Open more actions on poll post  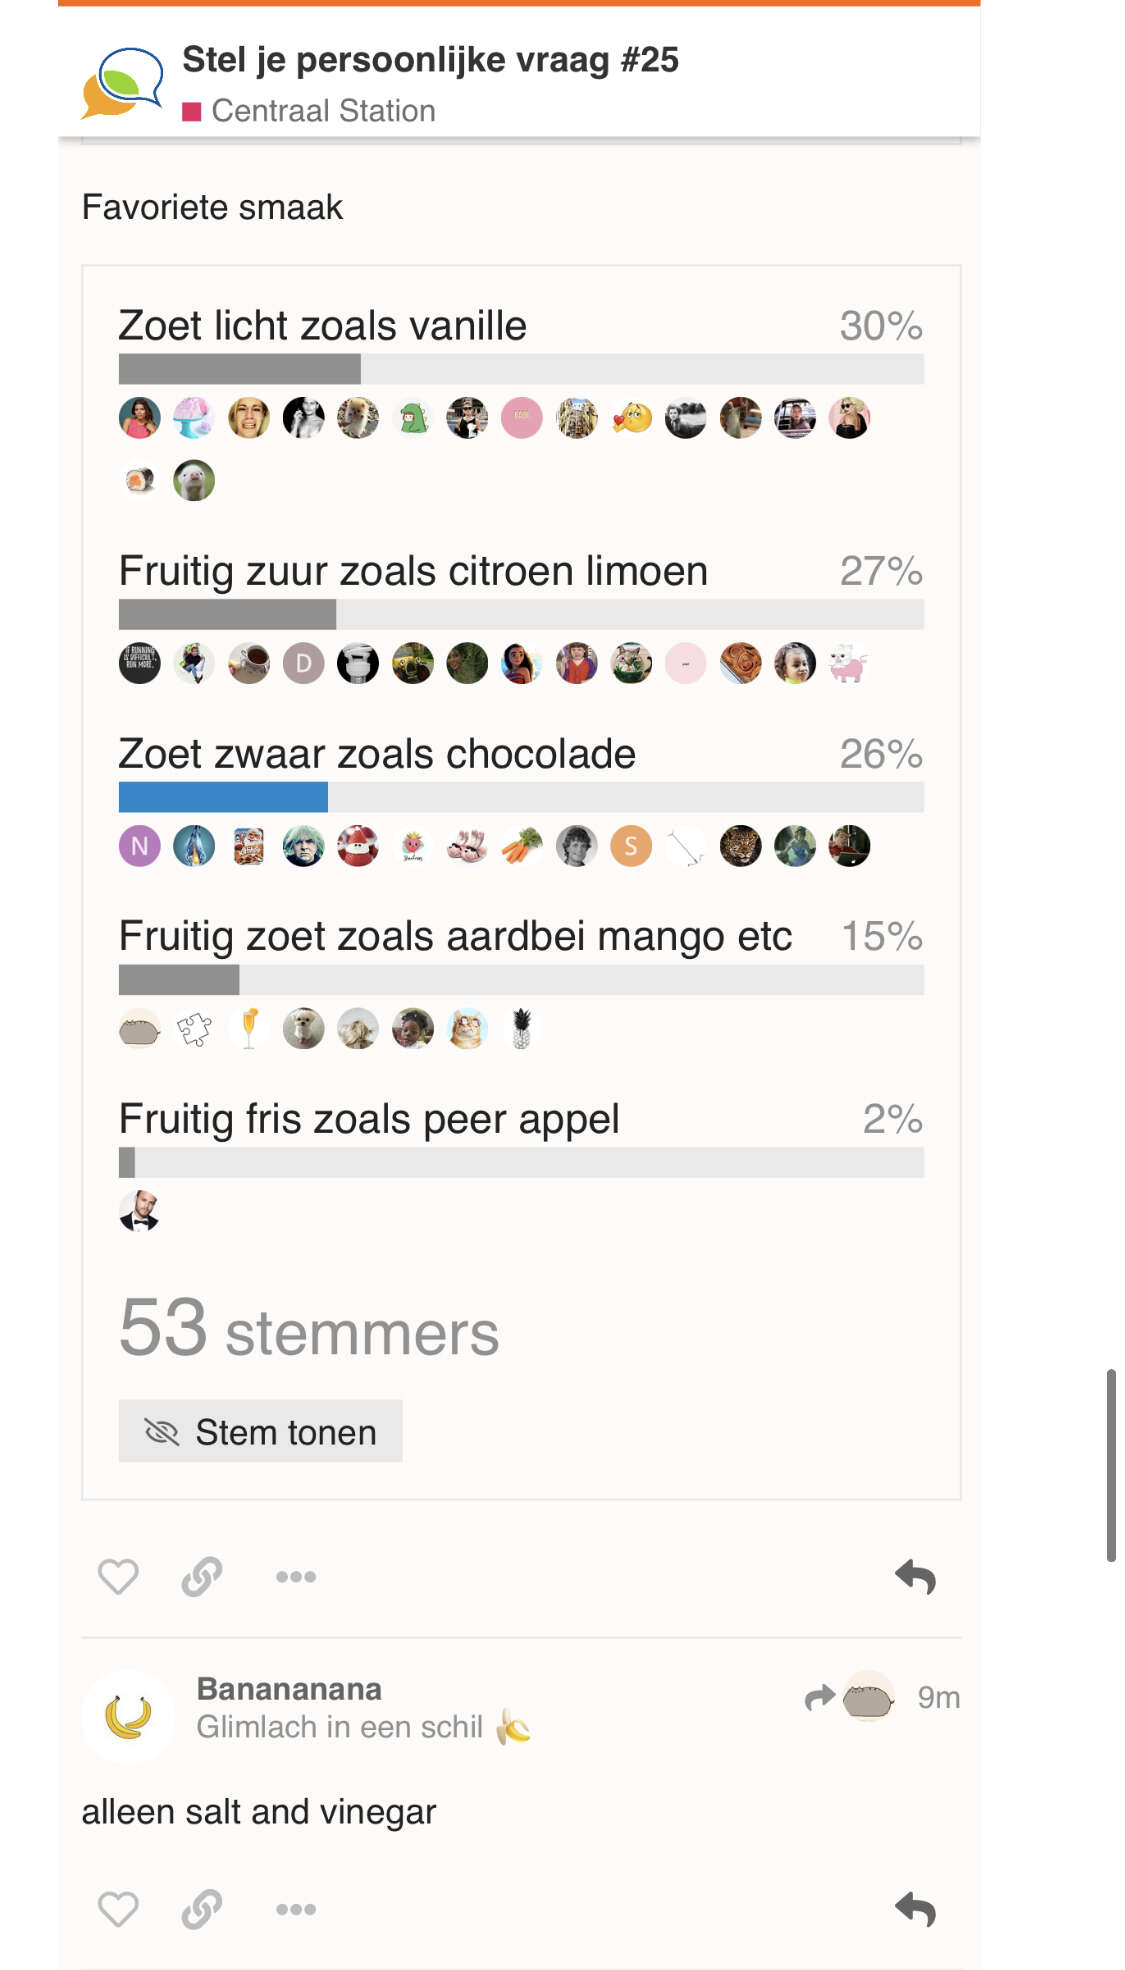(x=296, y=1577)
